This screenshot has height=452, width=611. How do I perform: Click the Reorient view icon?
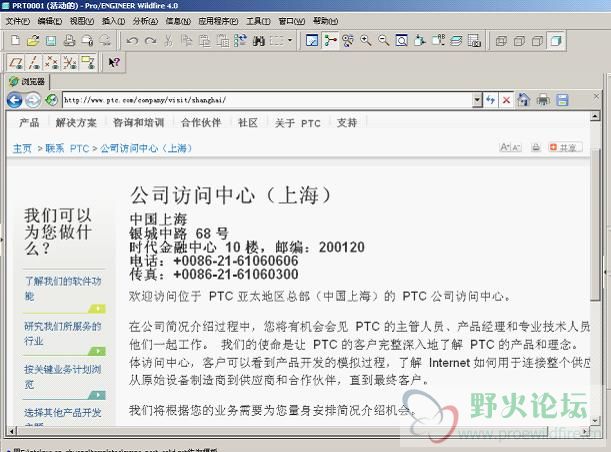pos(420,41)
